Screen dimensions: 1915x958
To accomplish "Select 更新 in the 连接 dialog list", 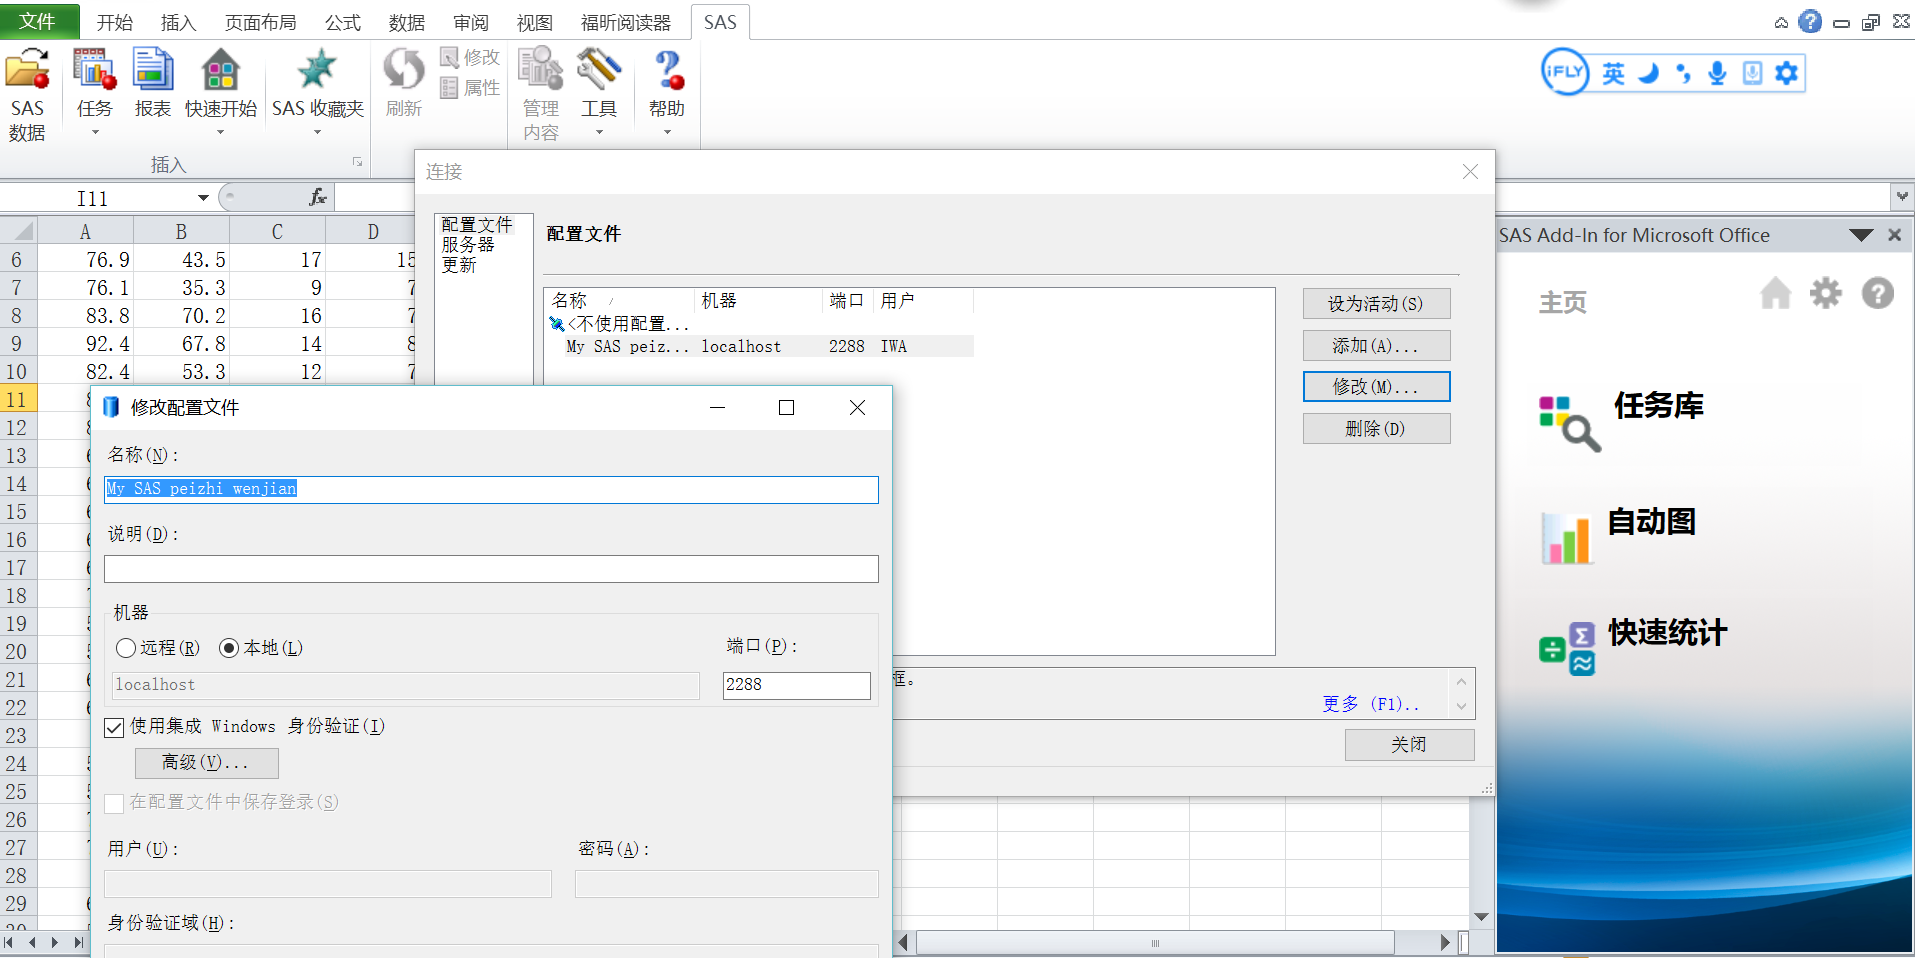I will (459, 265).
